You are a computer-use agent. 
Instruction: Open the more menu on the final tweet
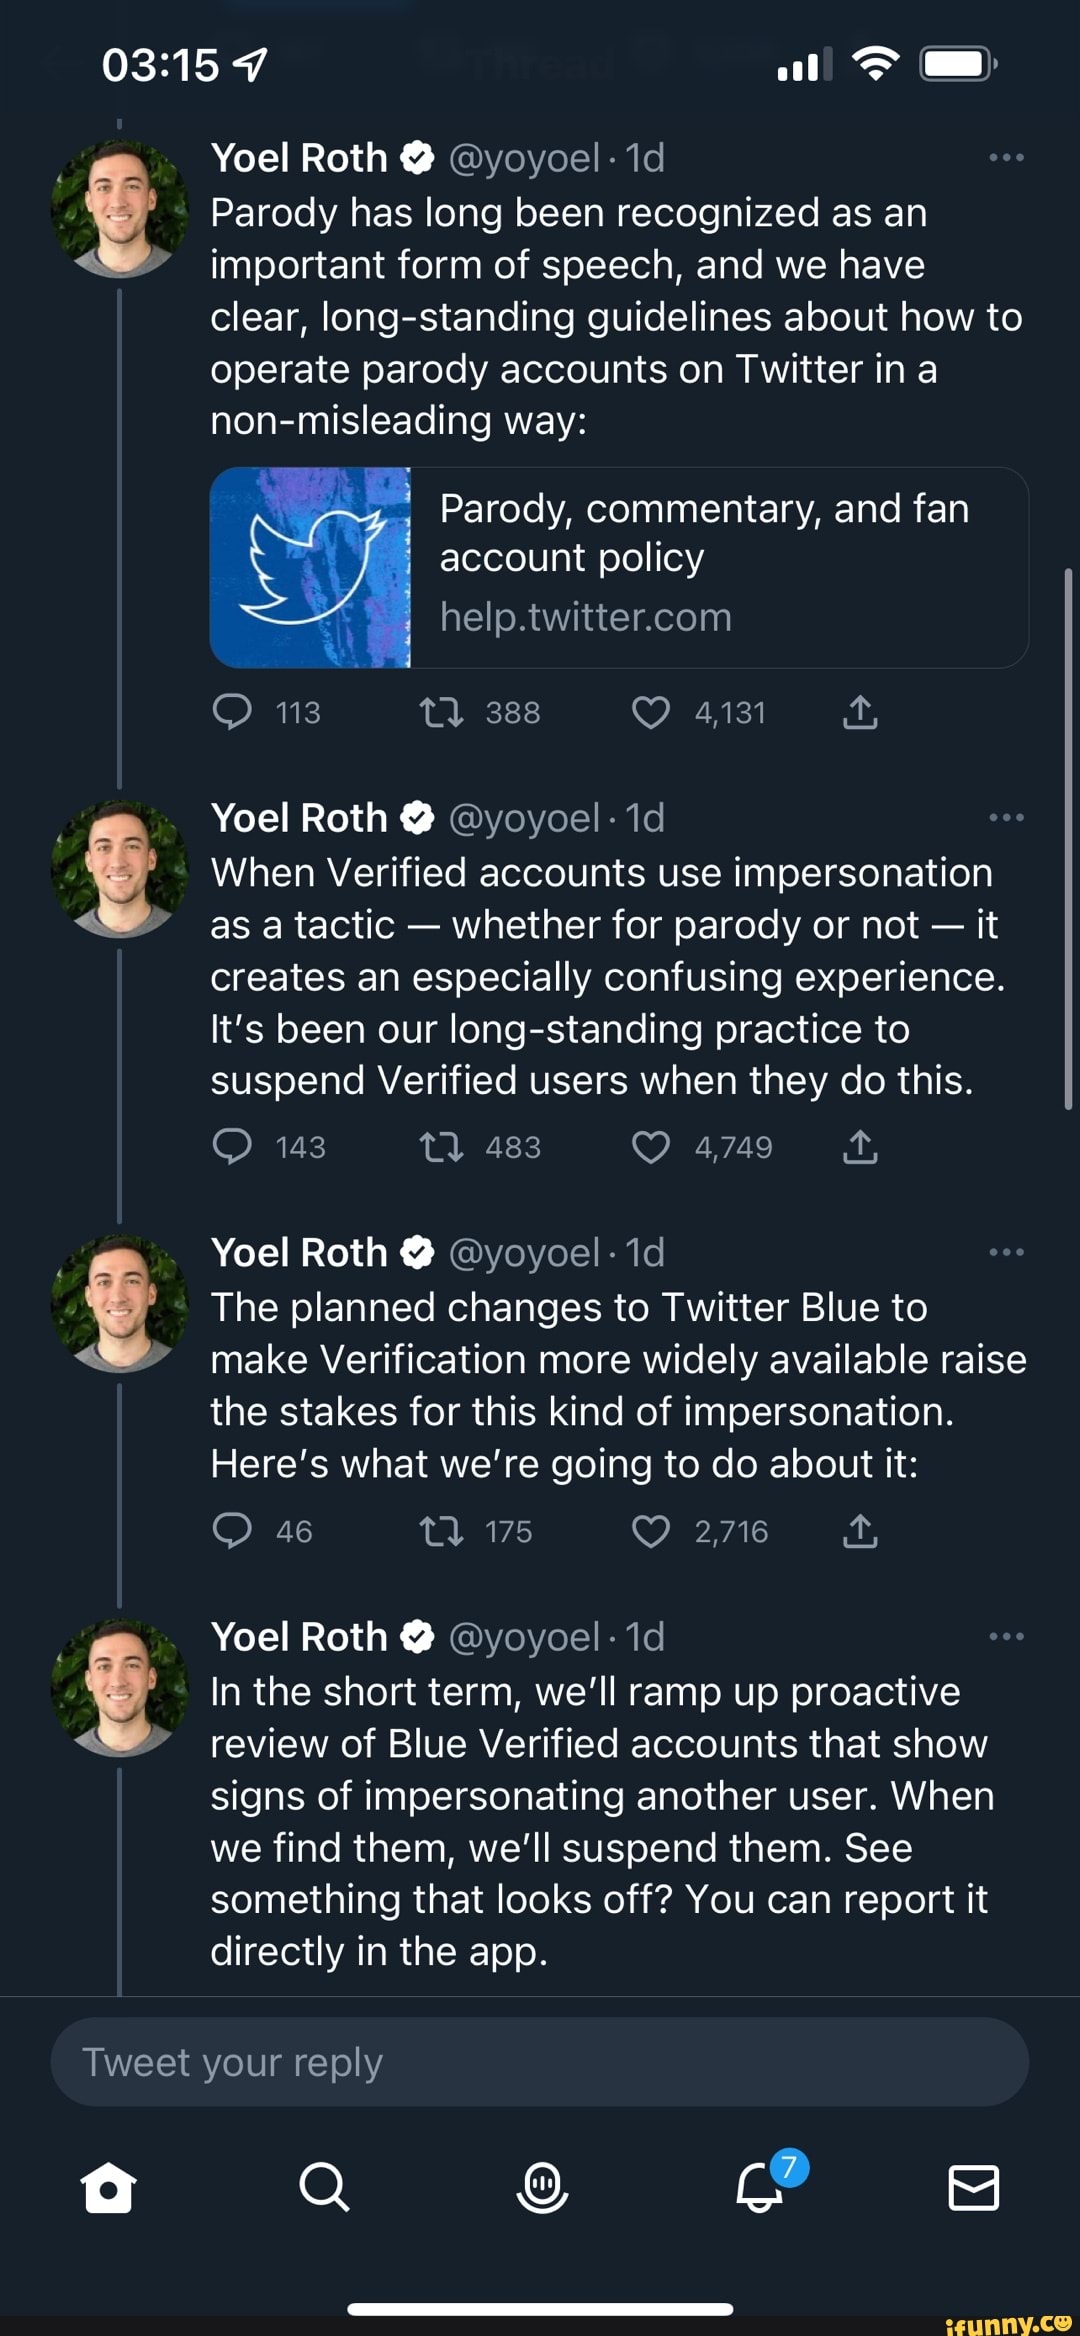click(x=1007, y=1636)
